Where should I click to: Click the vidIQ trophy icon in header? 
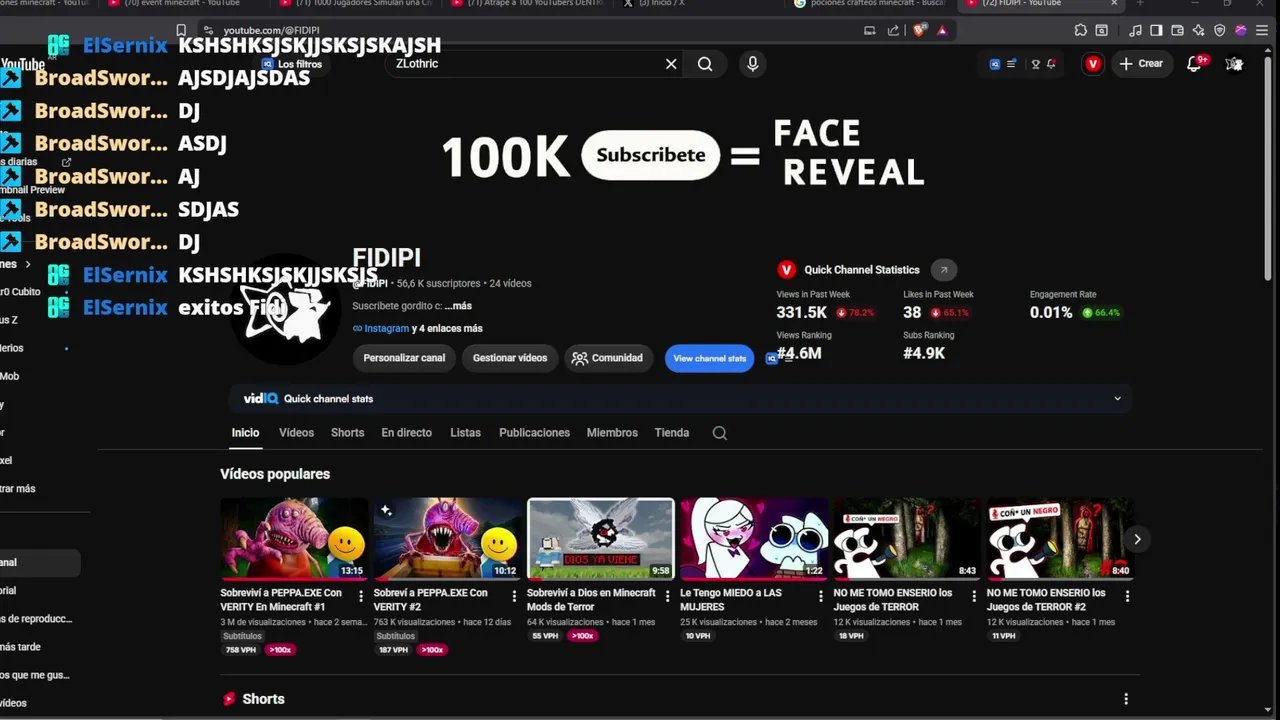1036,64
